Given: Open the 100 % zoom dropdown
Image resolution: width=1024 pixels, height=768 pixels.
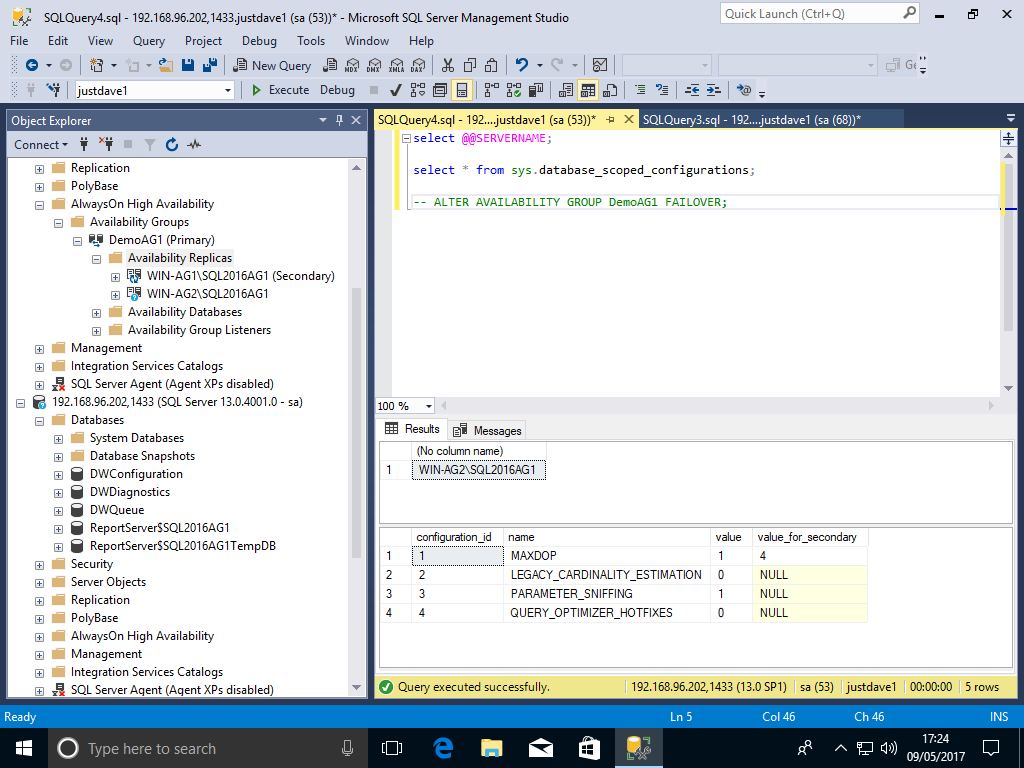Looking at the screenshot, I should pyautogui.click(x=429, y=406).
